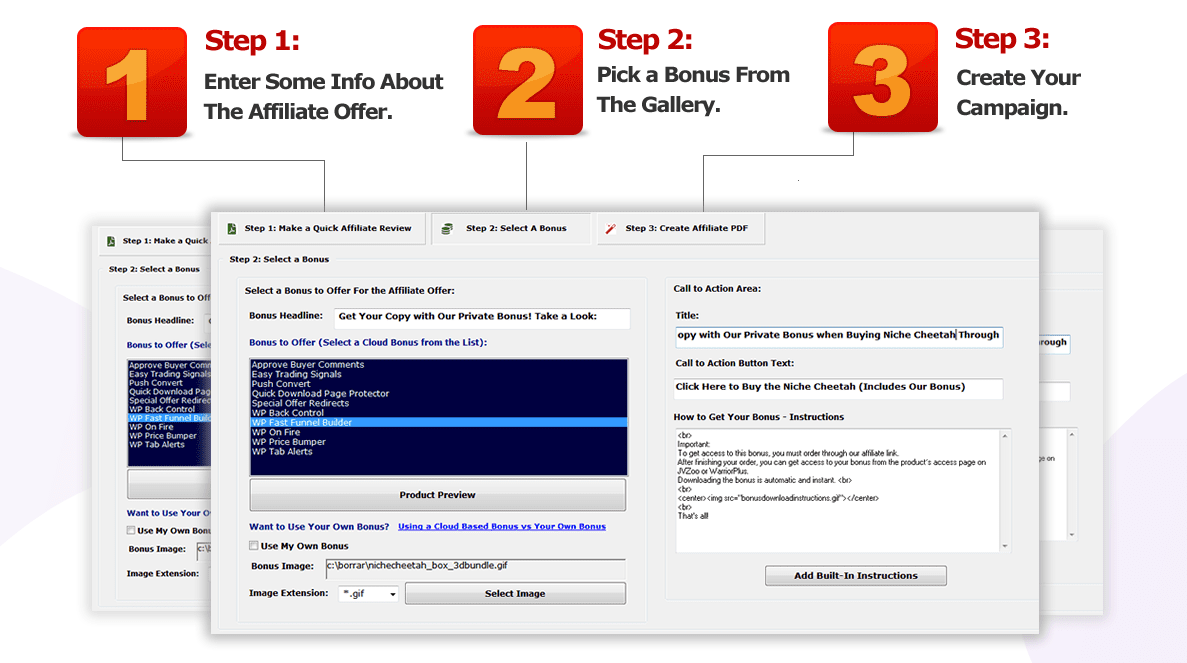Select WP On Fire in back window list
Image resolution: width=1187 pixels, height=663 pixels.
pos(169,428)
